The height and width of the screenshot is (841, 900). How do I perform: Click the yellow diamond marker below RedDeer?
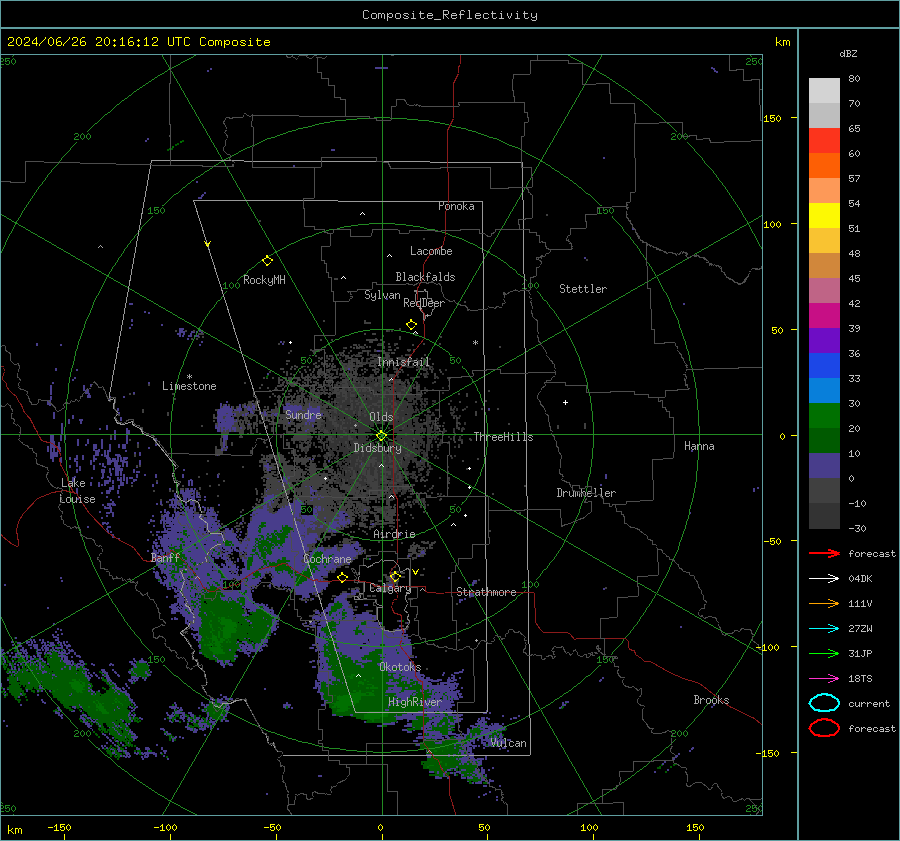[x=411, y=325]
